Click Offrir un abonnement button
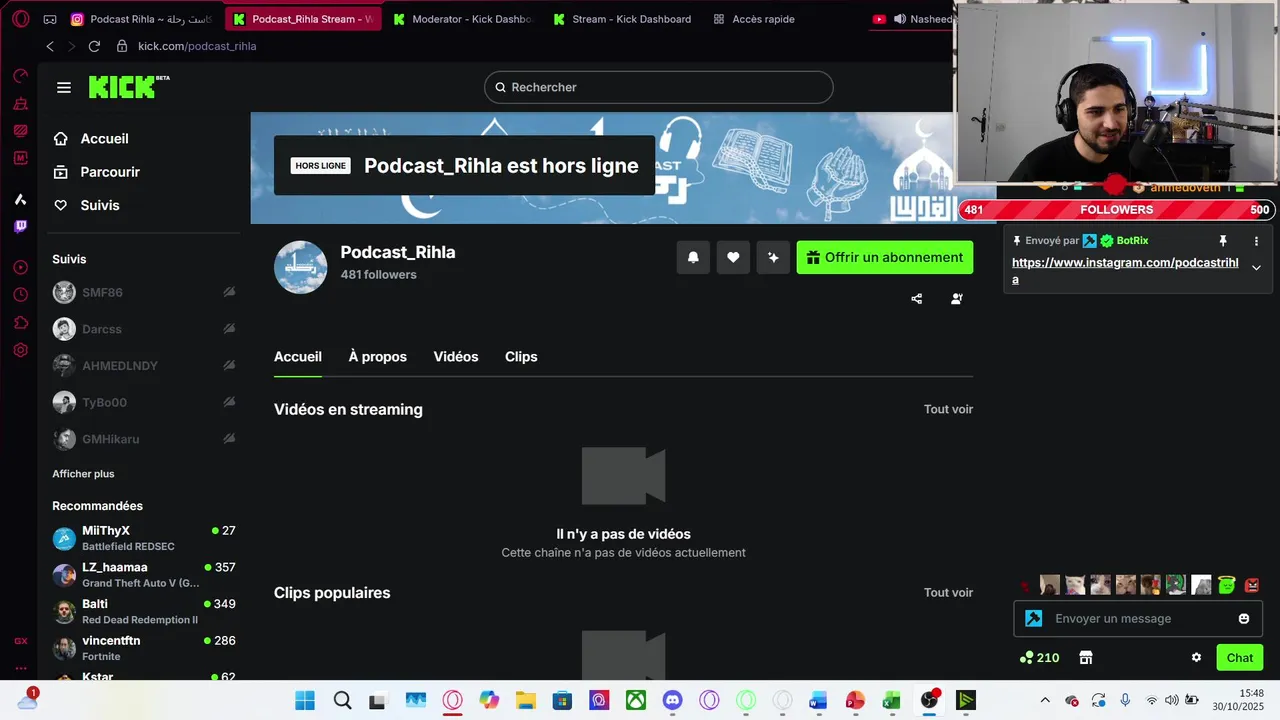The width and height of the screenshot is (1280, 720). pos(885,257)
